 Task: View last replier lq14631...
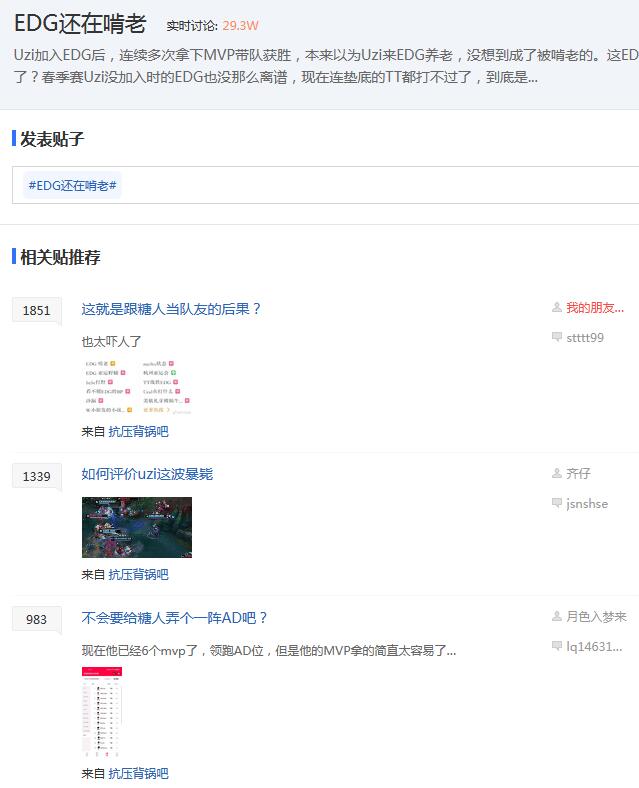pos(594,646)
